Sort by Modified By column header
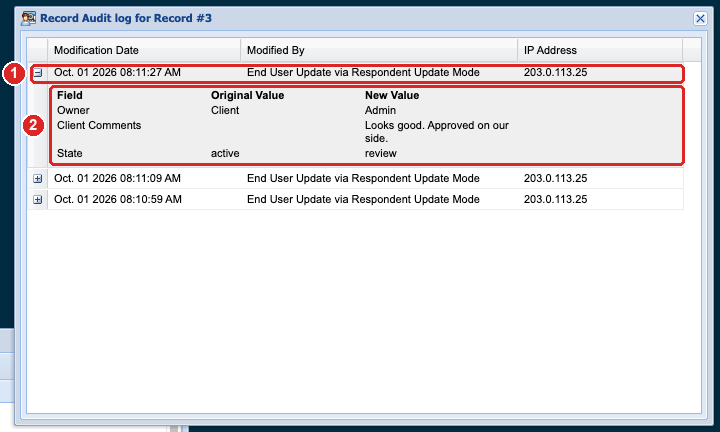Screen dimensions: 720x432 (379, 50)
